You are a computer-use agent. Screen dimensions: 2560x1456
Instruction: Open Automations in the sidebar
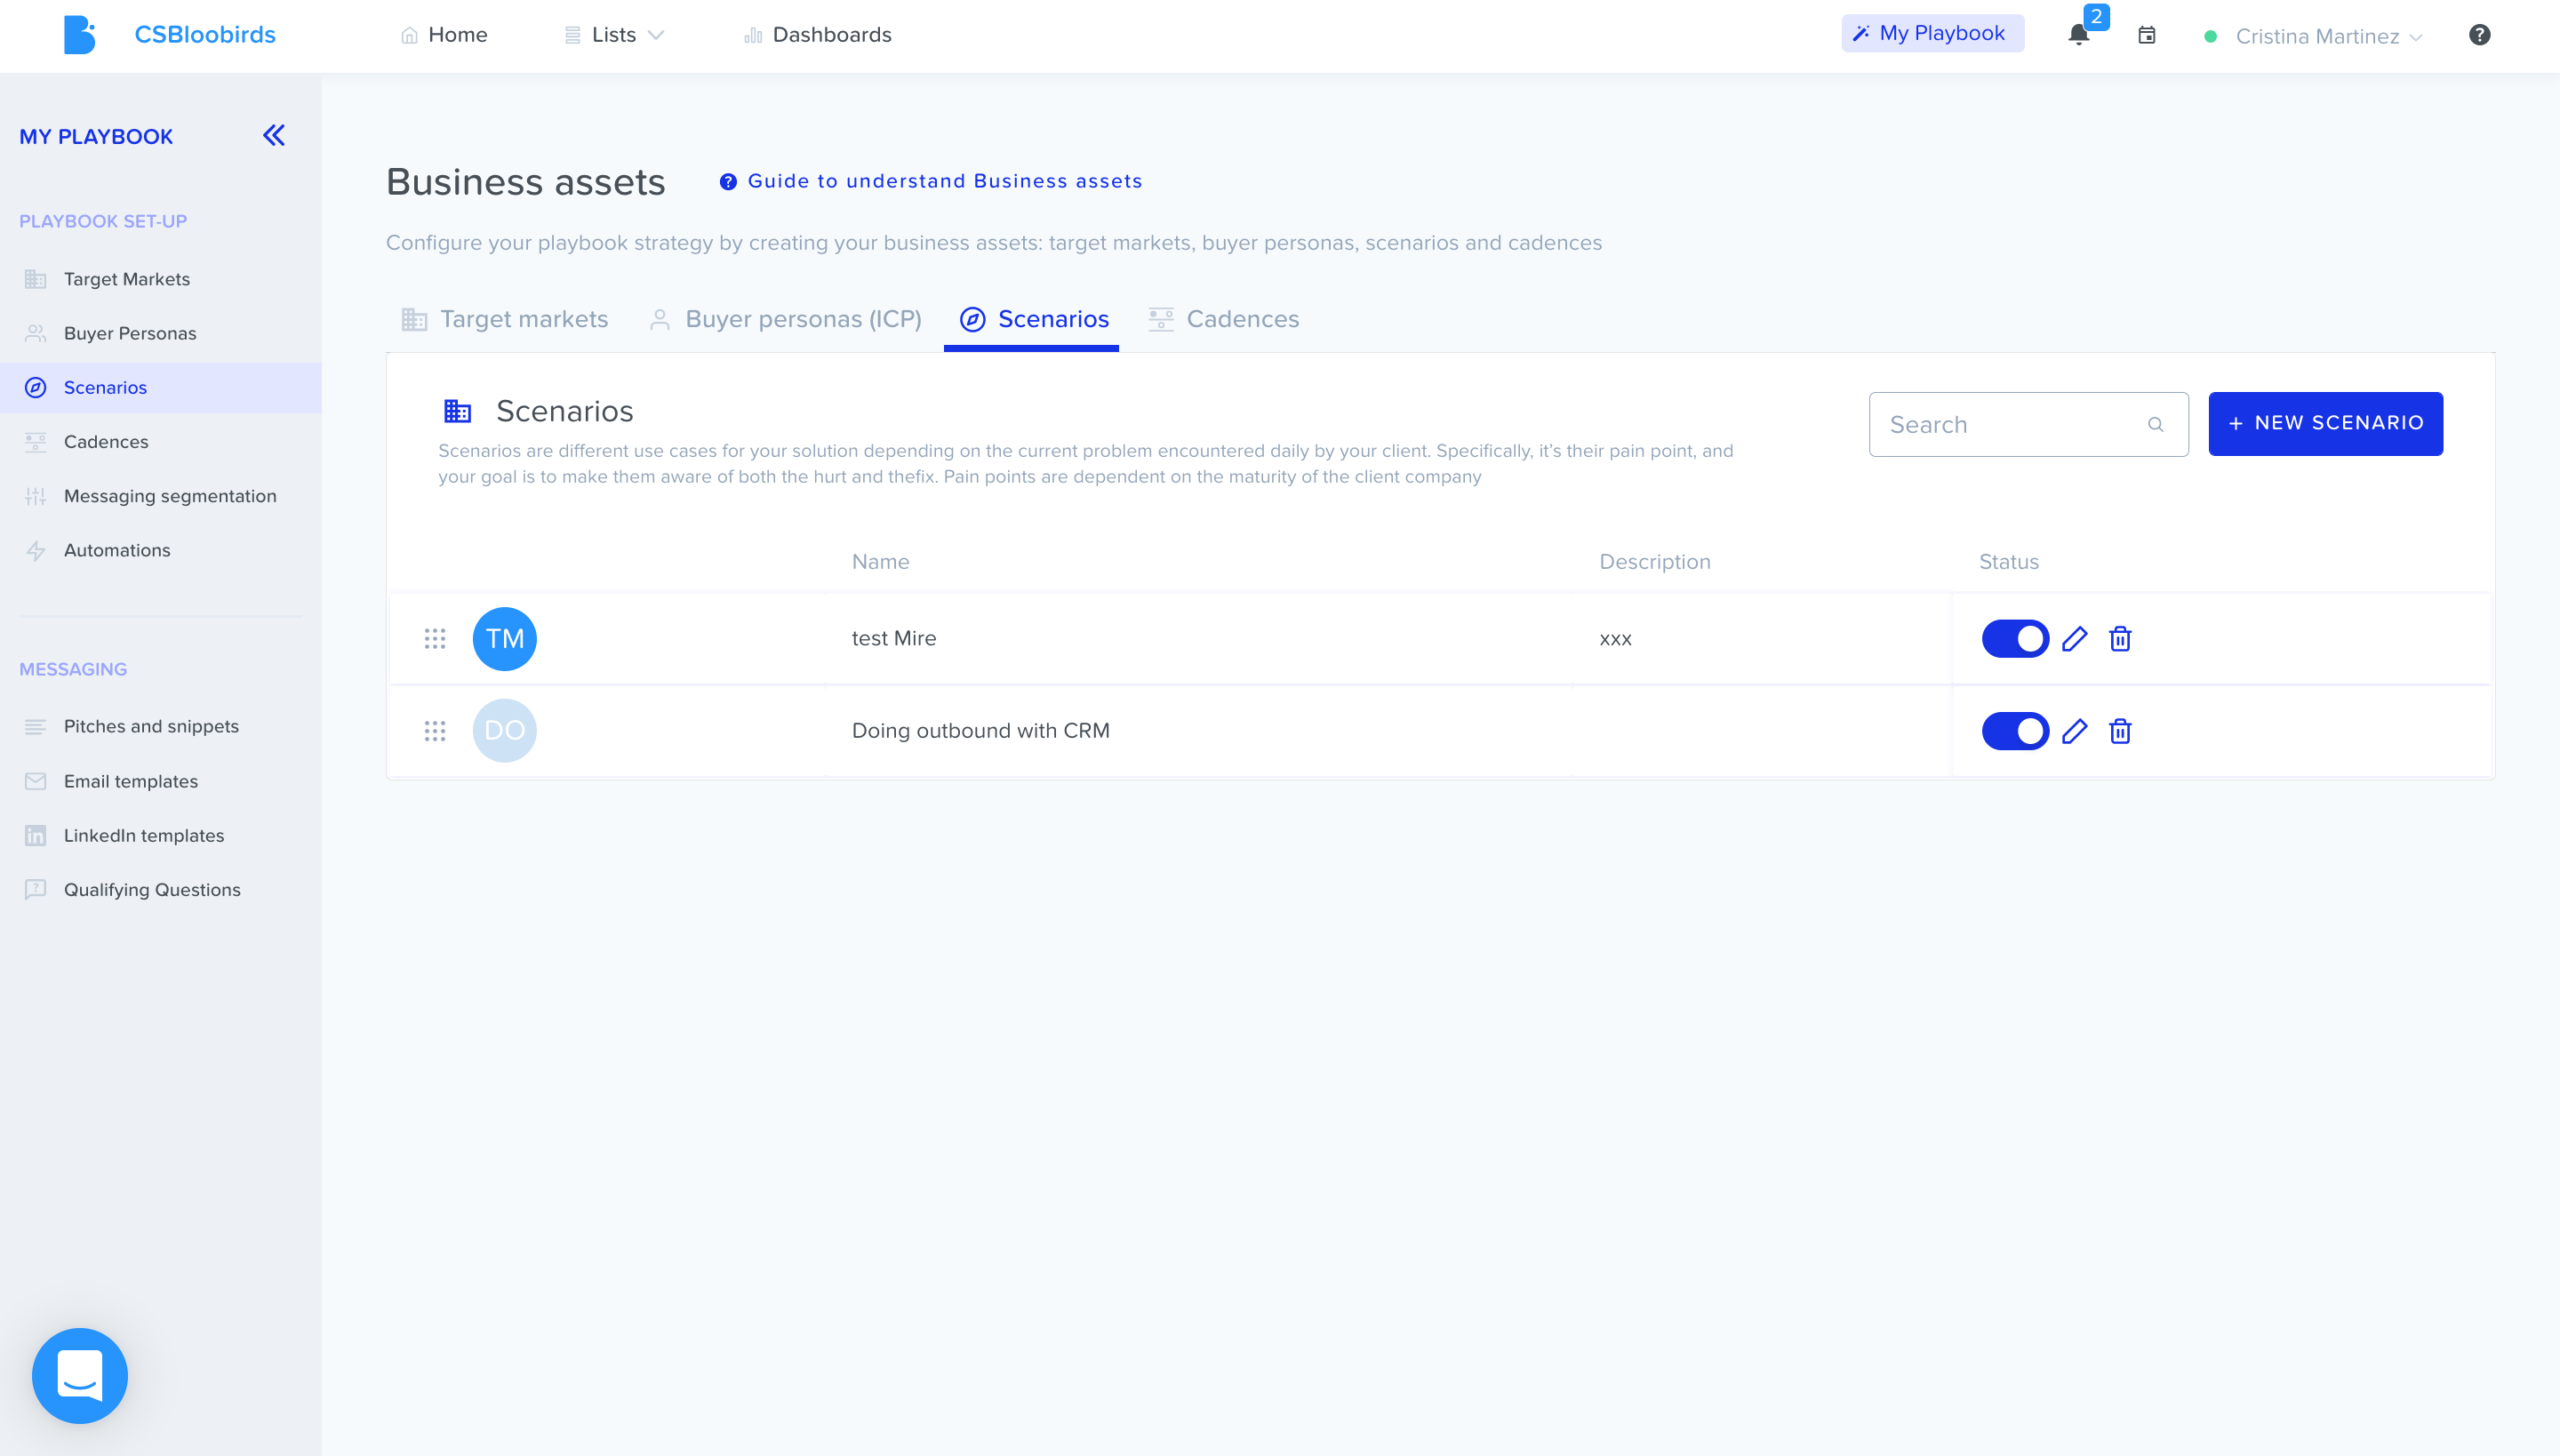pos(160,550)
